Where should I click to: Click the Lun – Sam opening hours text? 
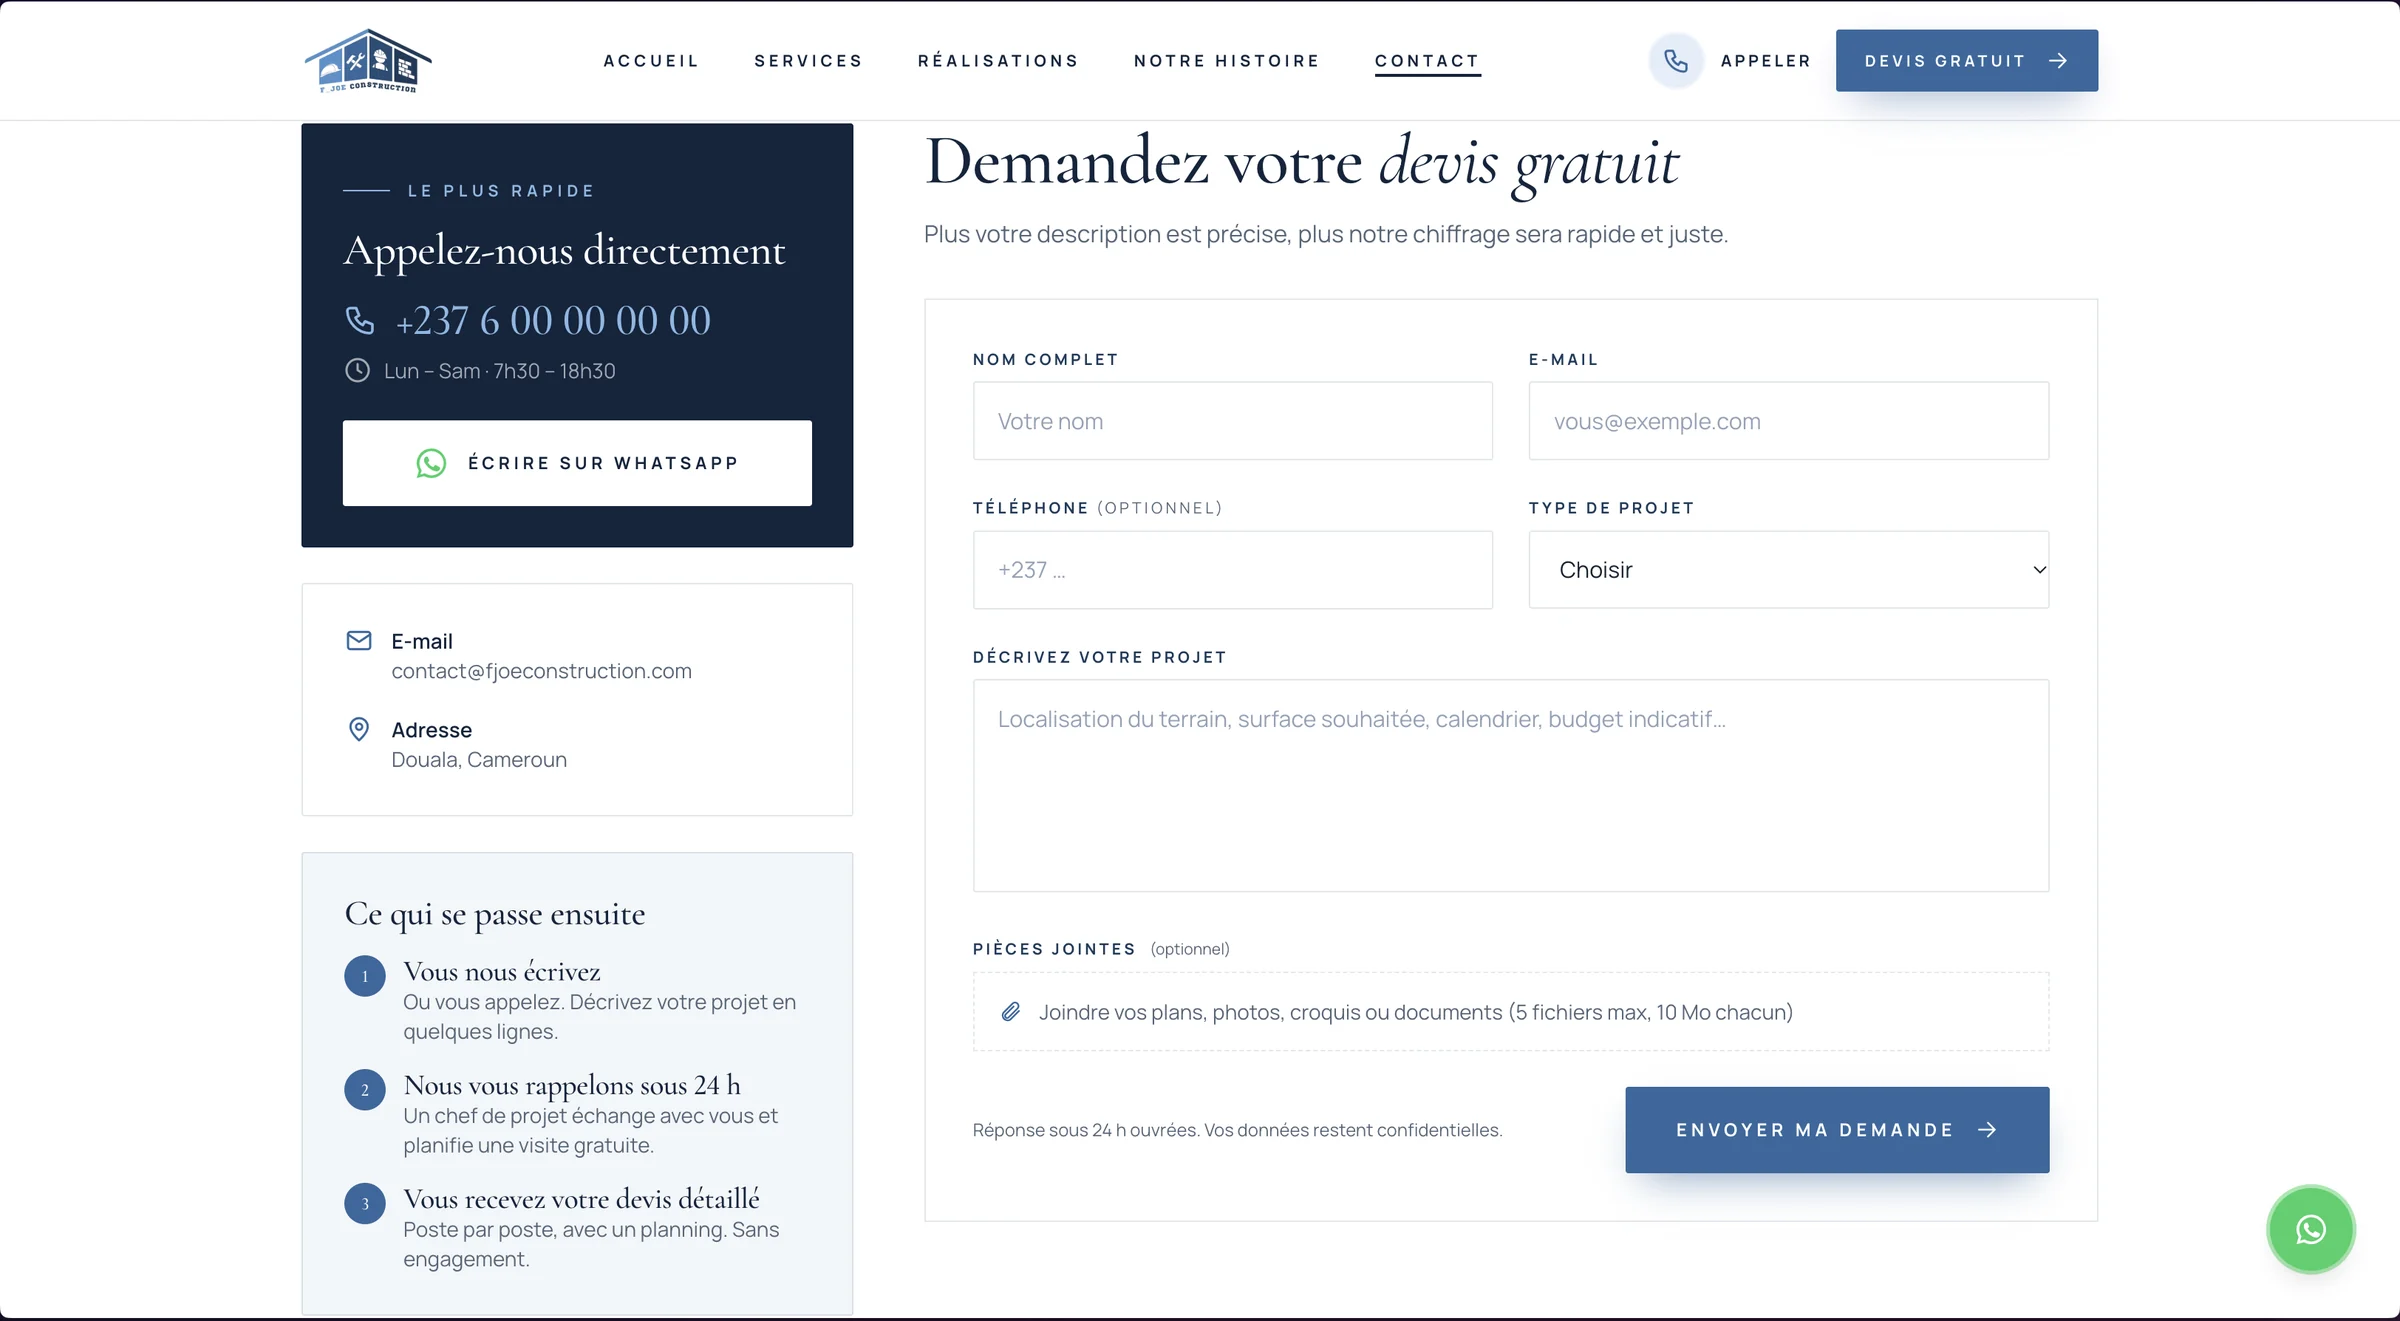pyautogui.click(x=499, y=371)
